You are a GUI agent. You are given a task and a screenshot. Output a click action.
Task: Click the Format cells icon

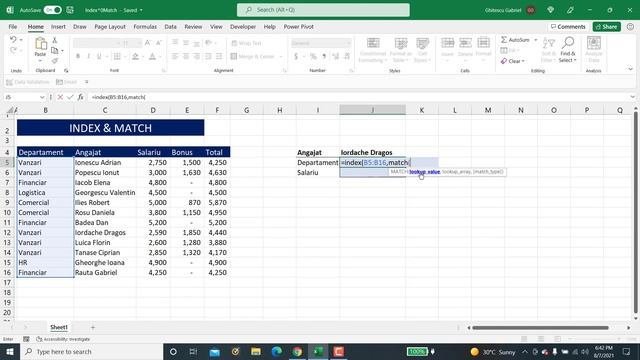click(483, 43)
